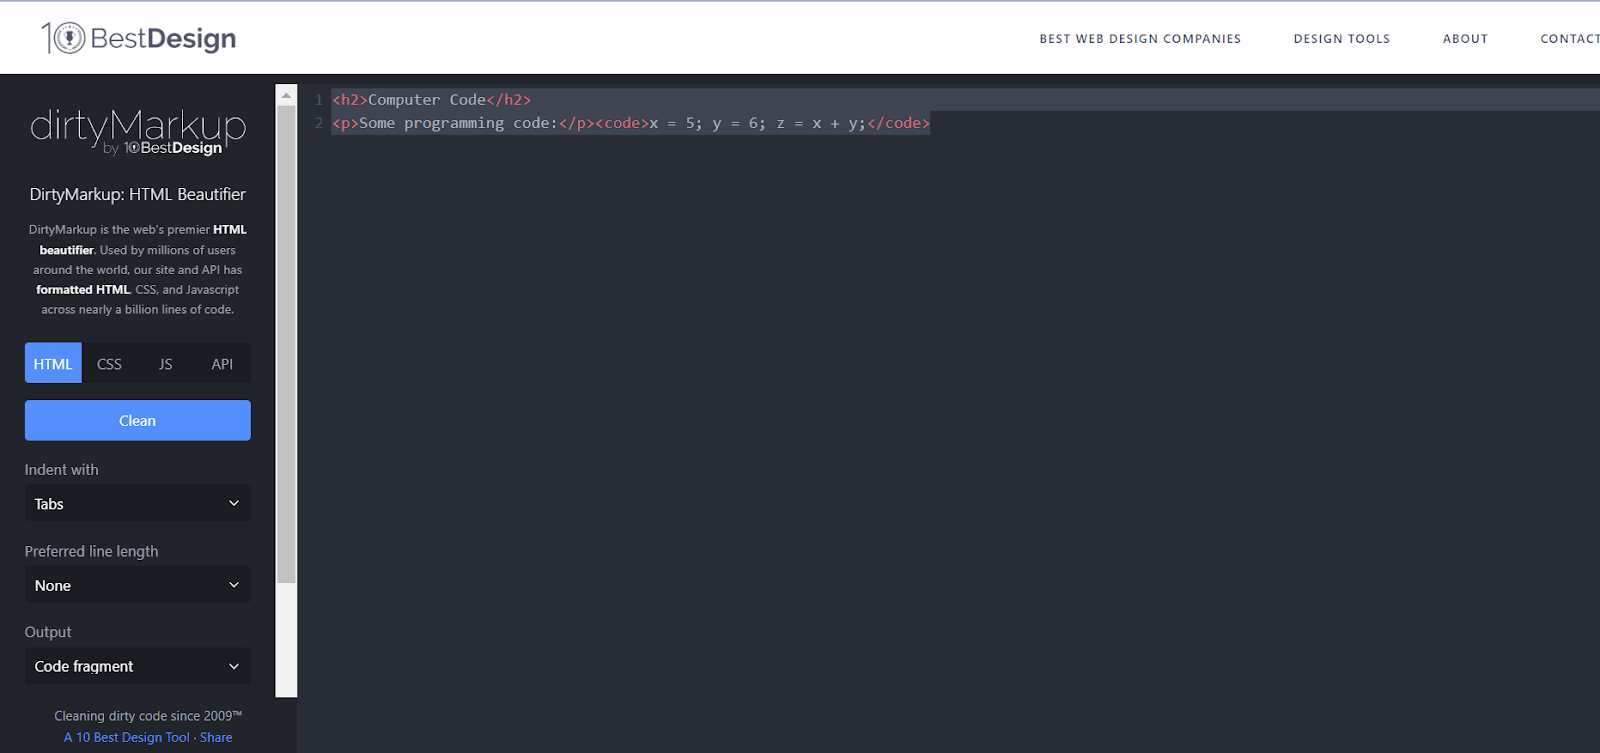Switch to the API tab
Screen dimensions: 1600x753
pos(222,363)
